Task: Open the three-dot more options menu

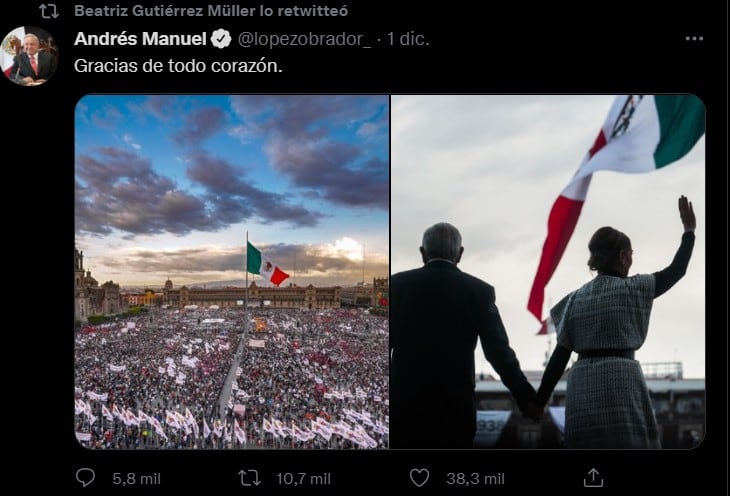Action: coord(694,39)
